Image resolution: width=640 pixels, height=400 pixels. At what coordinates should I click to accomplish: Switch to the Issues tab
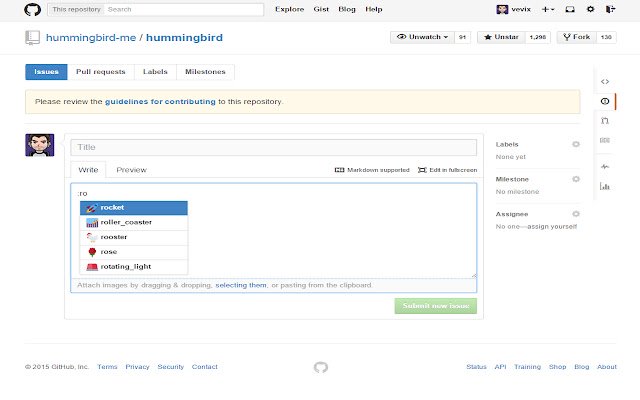(x=46, y=72)
